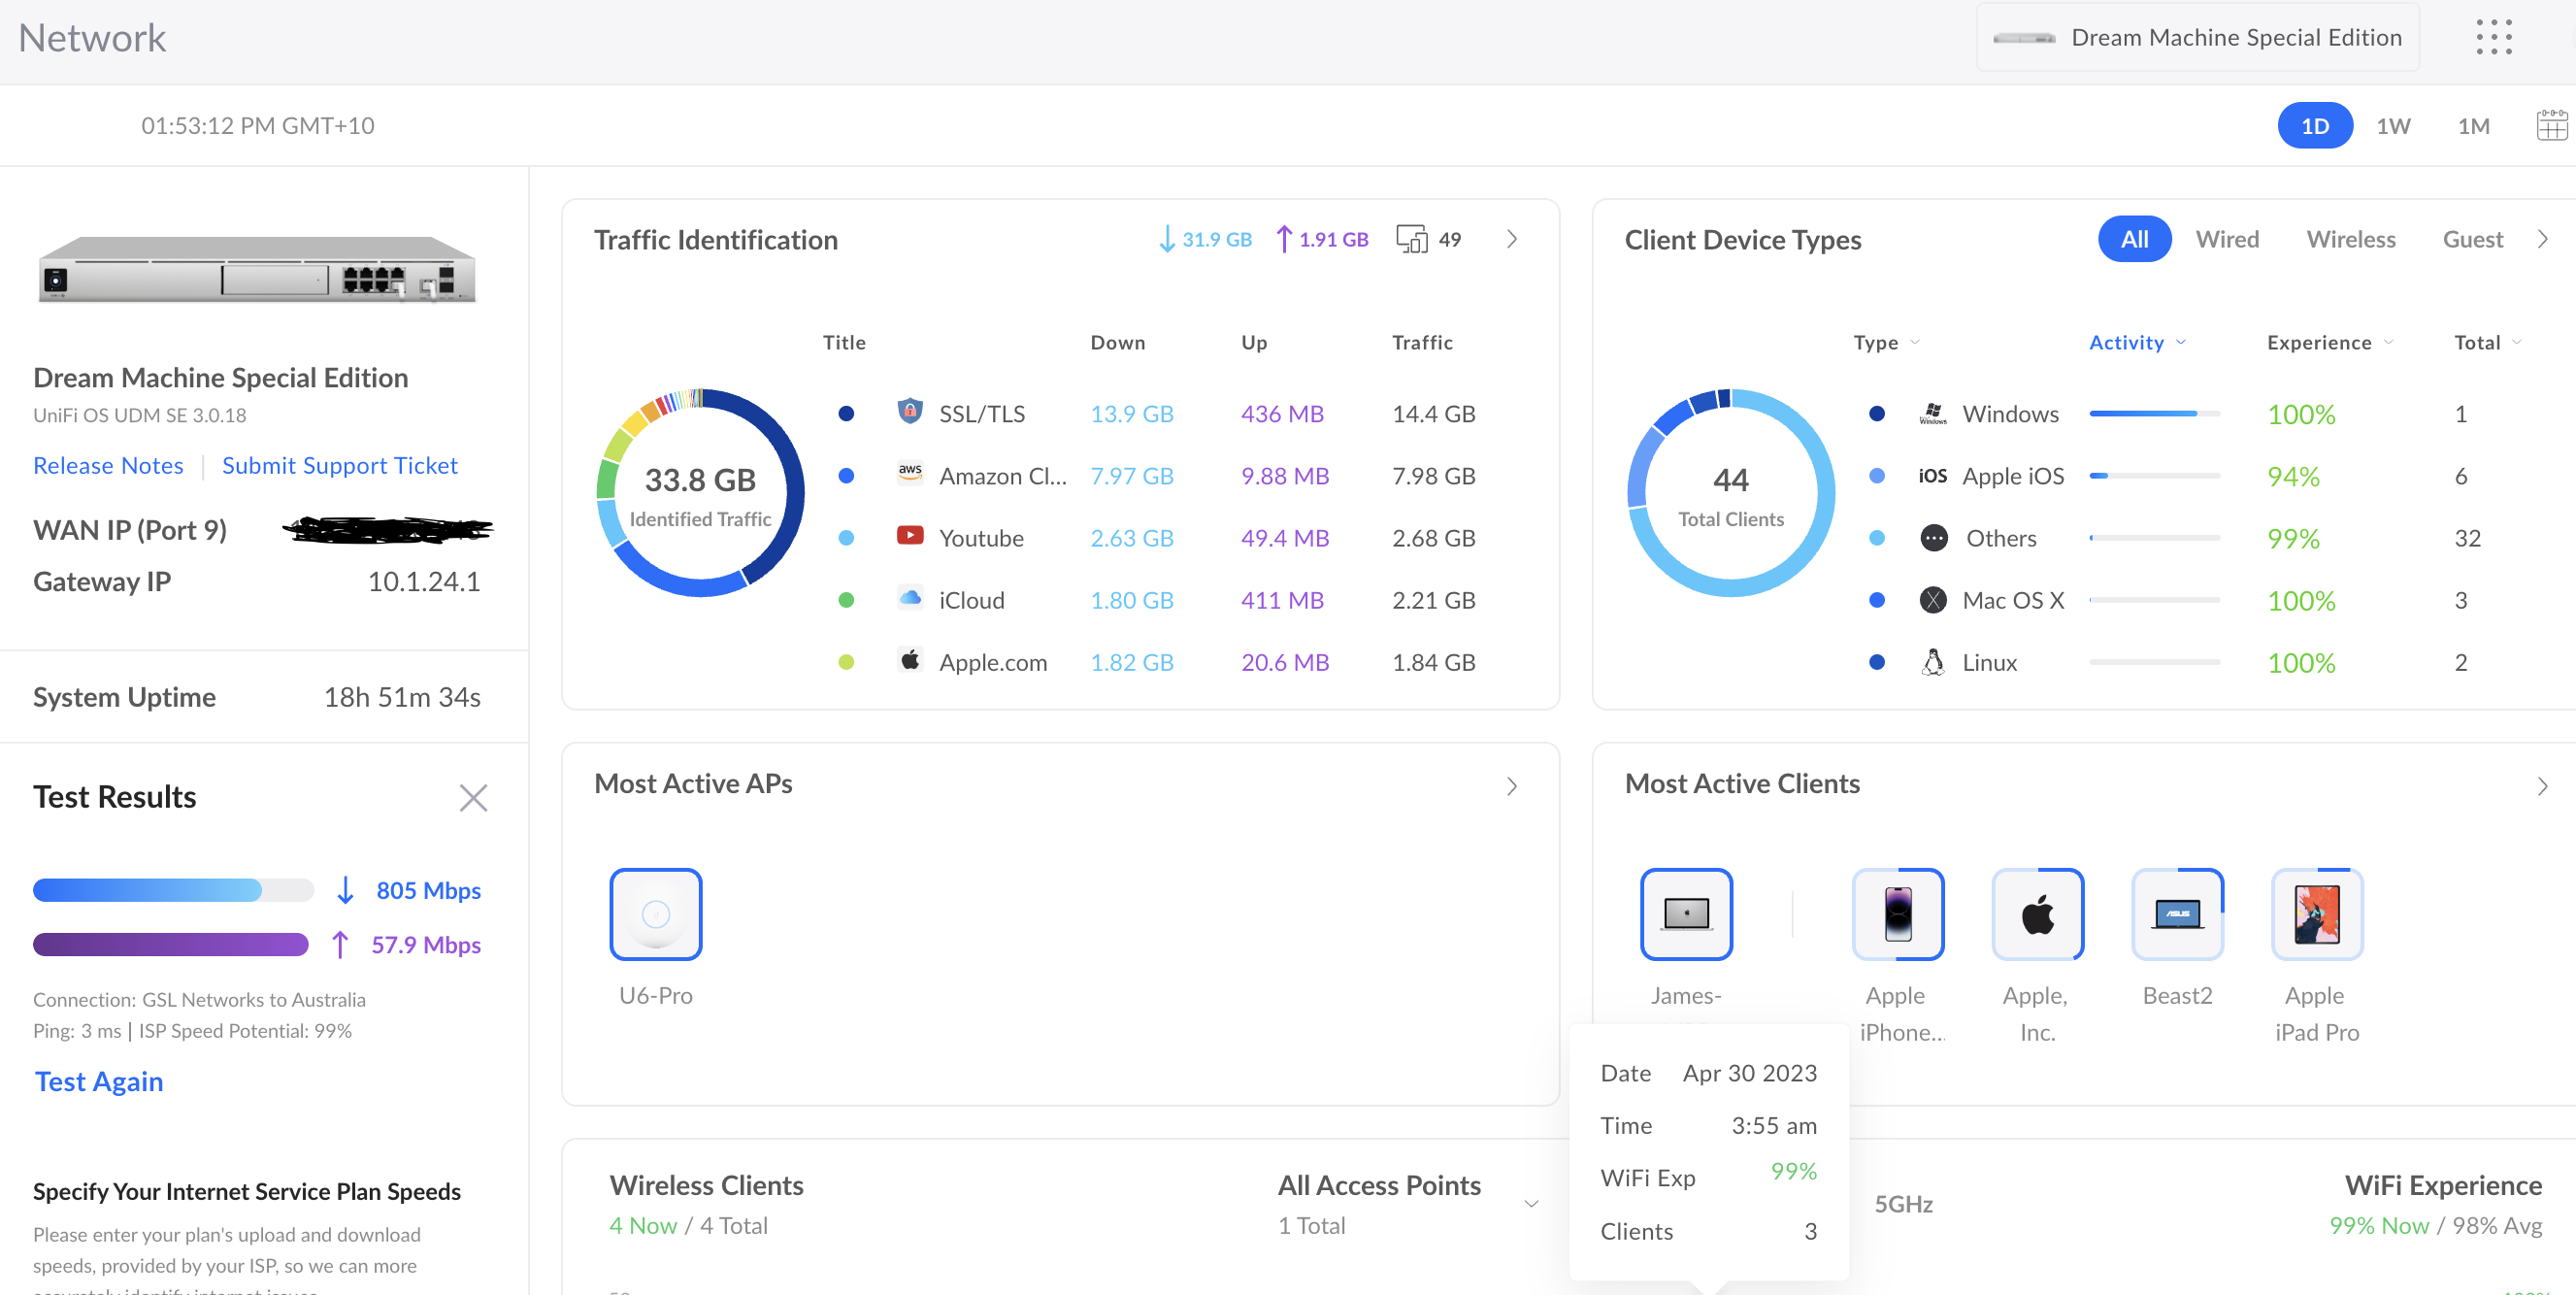Switch to the Wireless client tab
Viewport: 2576px width, 1295px height.
pyautogui.click(x=2350, y=239)
